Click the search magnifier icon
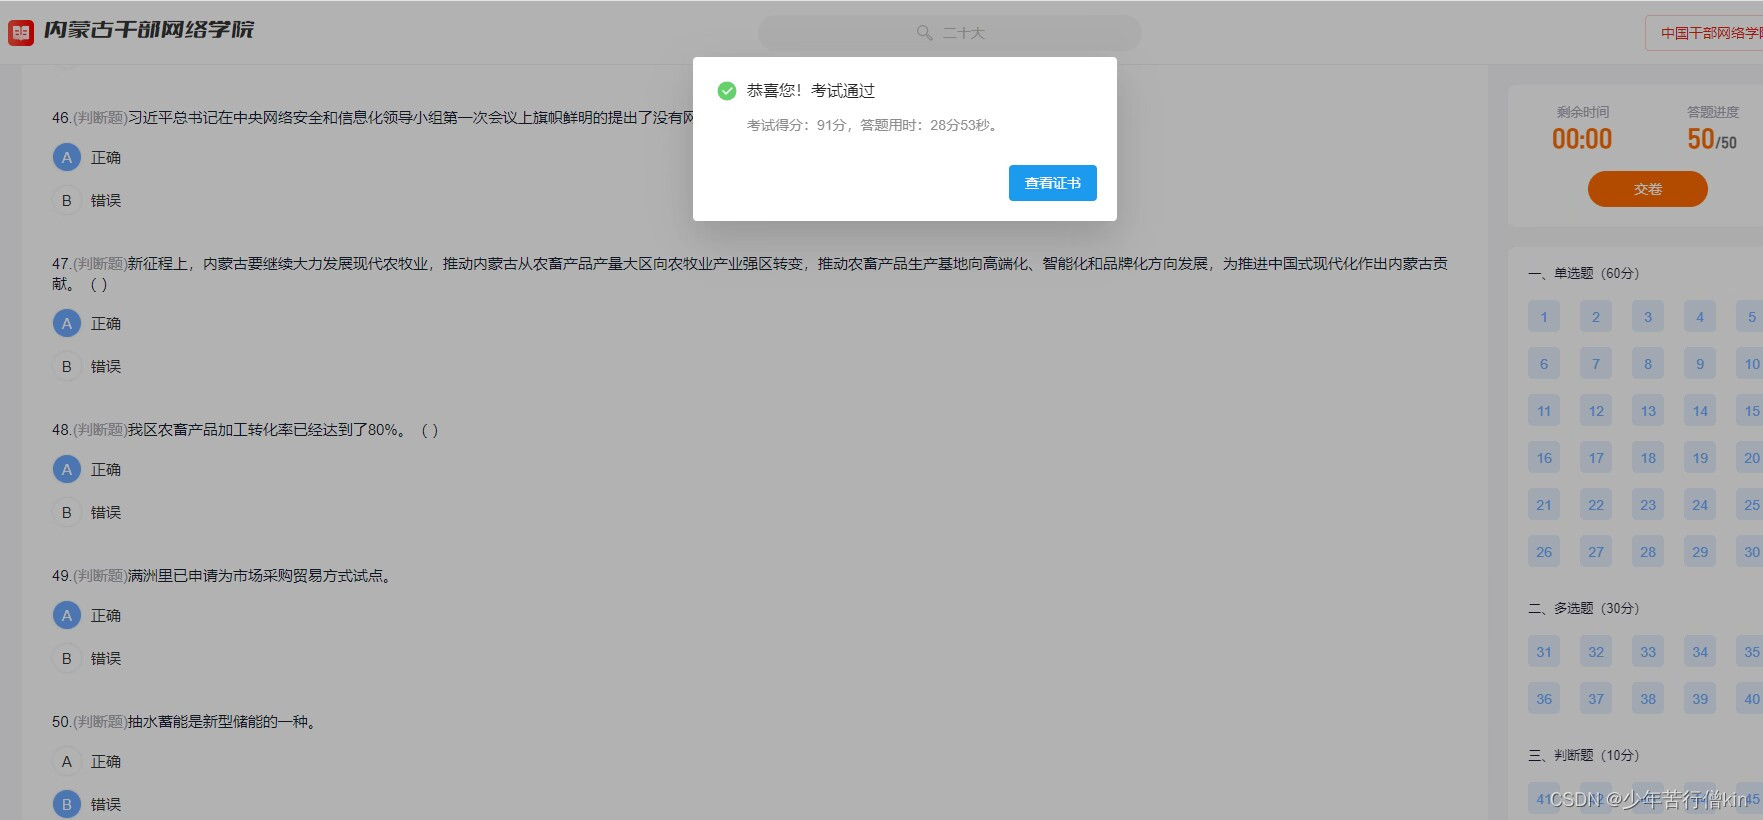1763x820 pixels. tap(924, 33)
